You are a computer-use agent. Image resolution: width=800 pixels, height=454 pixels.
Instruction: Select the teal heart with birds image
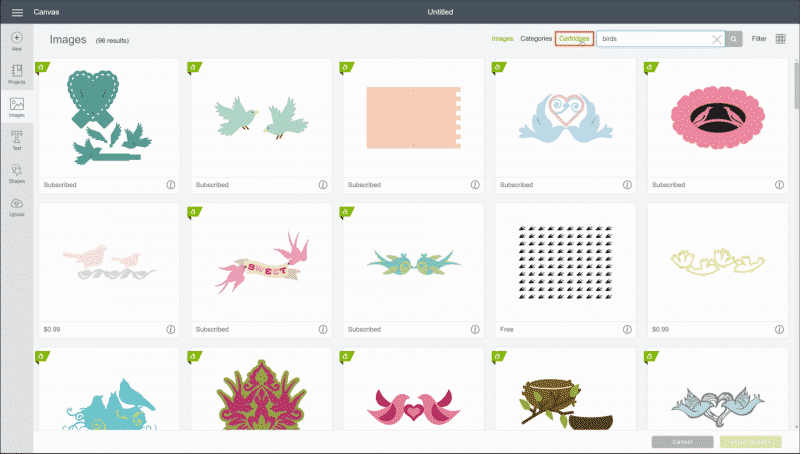[109, 117]
